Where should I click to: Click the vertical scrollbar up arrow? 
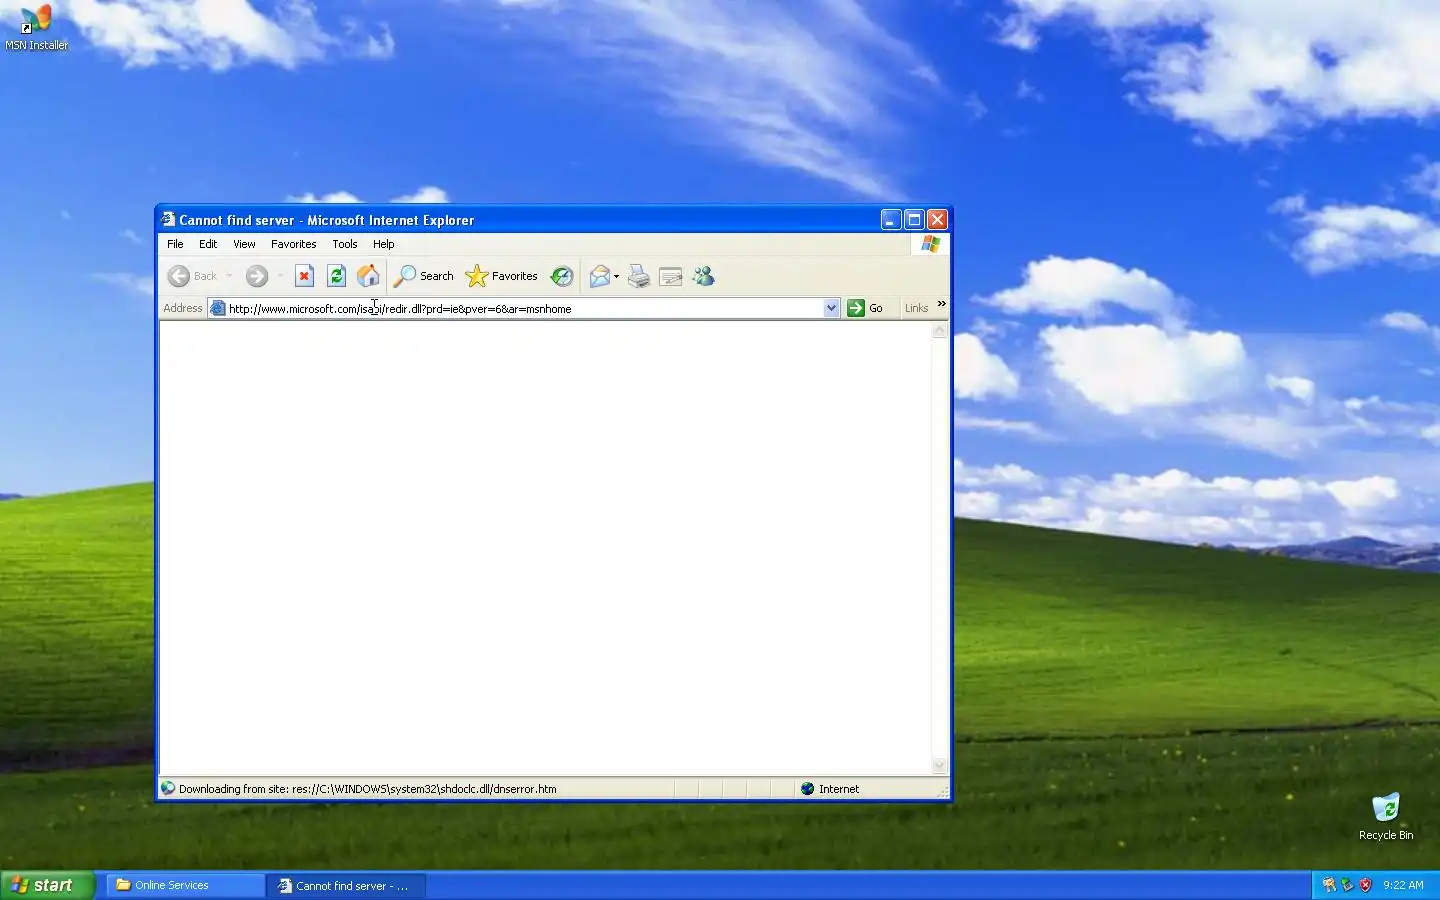(x=939, y=331)
